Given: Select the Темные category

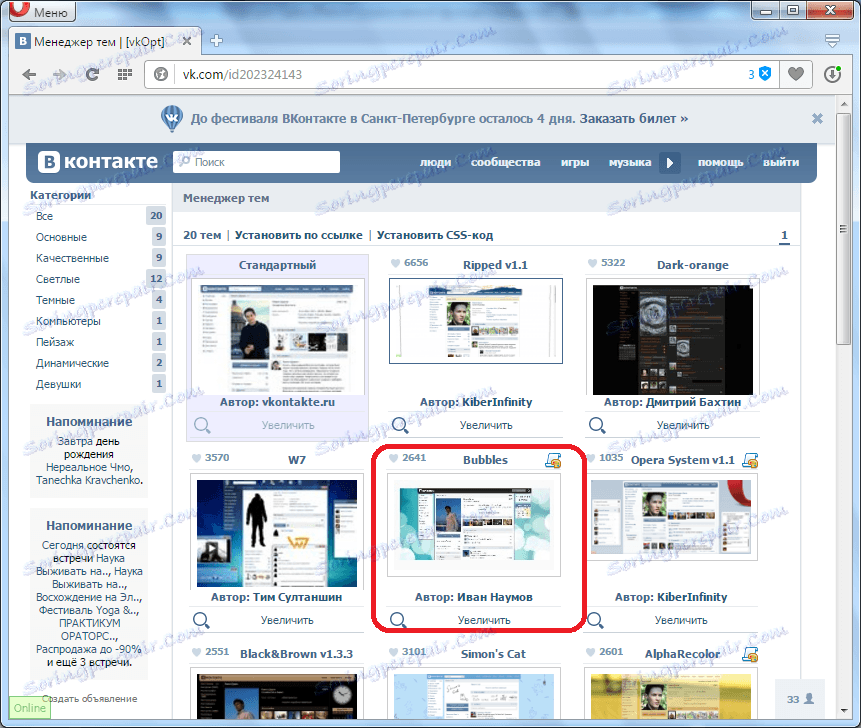Looking at the screenshot, I should coord(98,300).
